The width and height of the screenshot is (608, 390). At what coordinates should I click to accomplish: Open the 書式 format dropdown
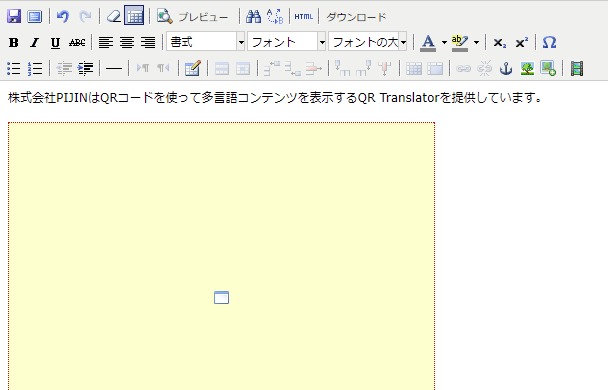pyautogui.click(x=206, y=41)
